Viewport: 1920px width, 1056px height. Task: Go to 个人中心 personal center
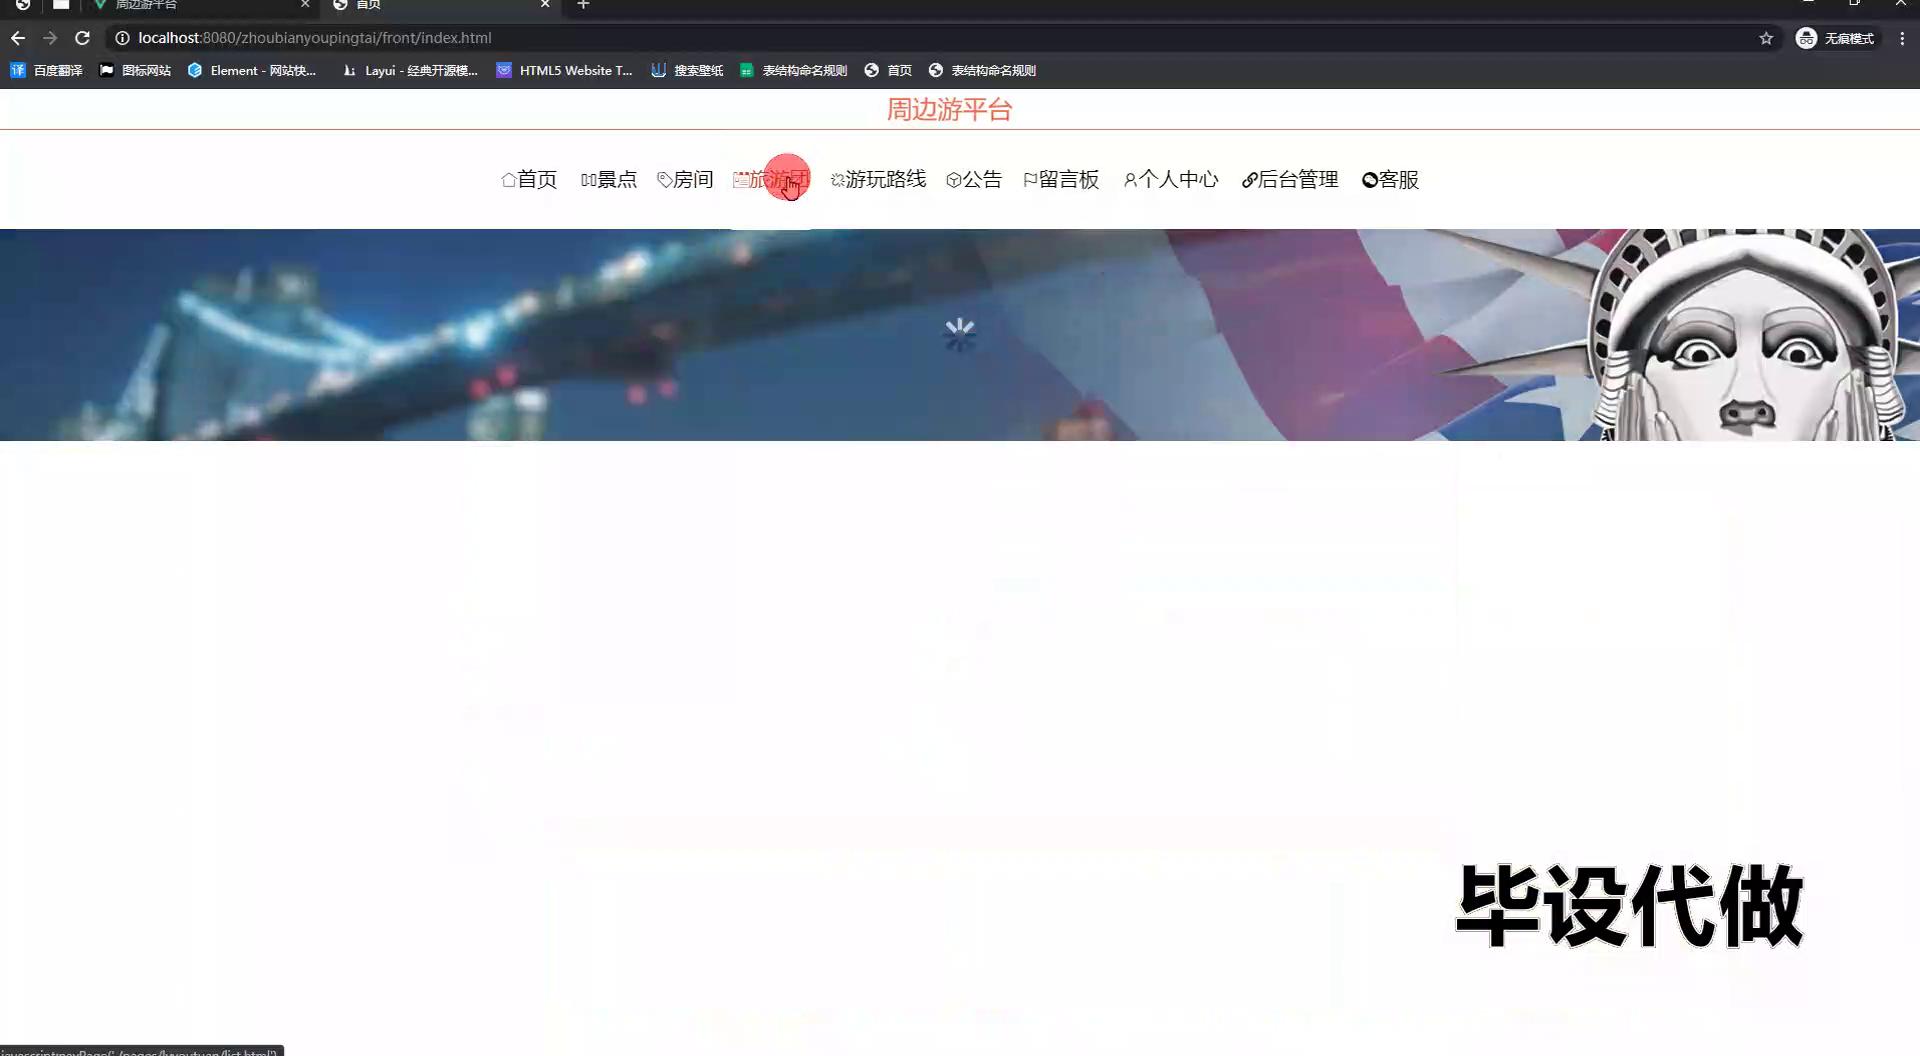pyautogui.click(x=1171, y=180)
